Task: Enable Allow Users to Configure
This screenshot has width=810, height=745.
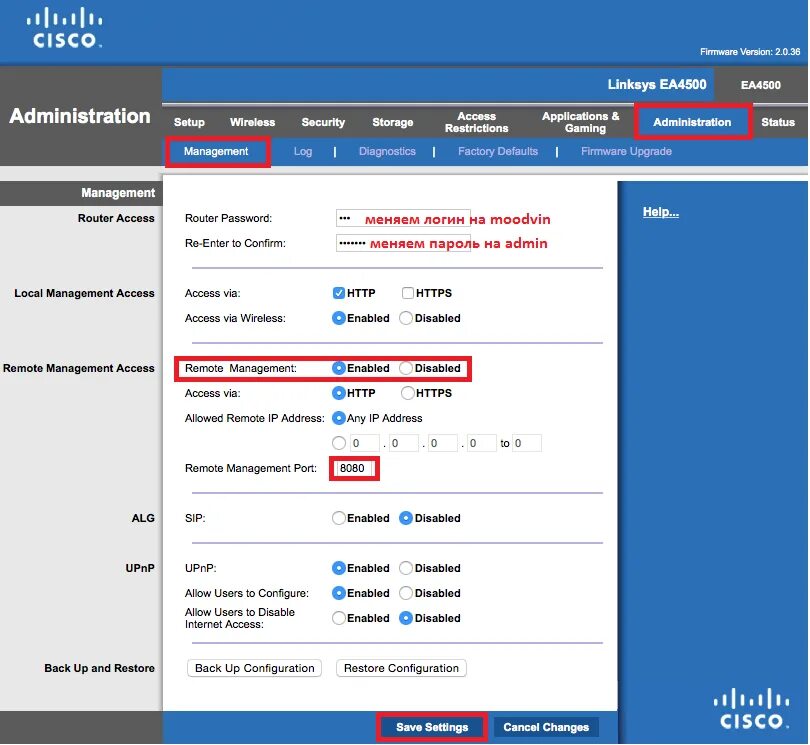Action: coord(338,593)
